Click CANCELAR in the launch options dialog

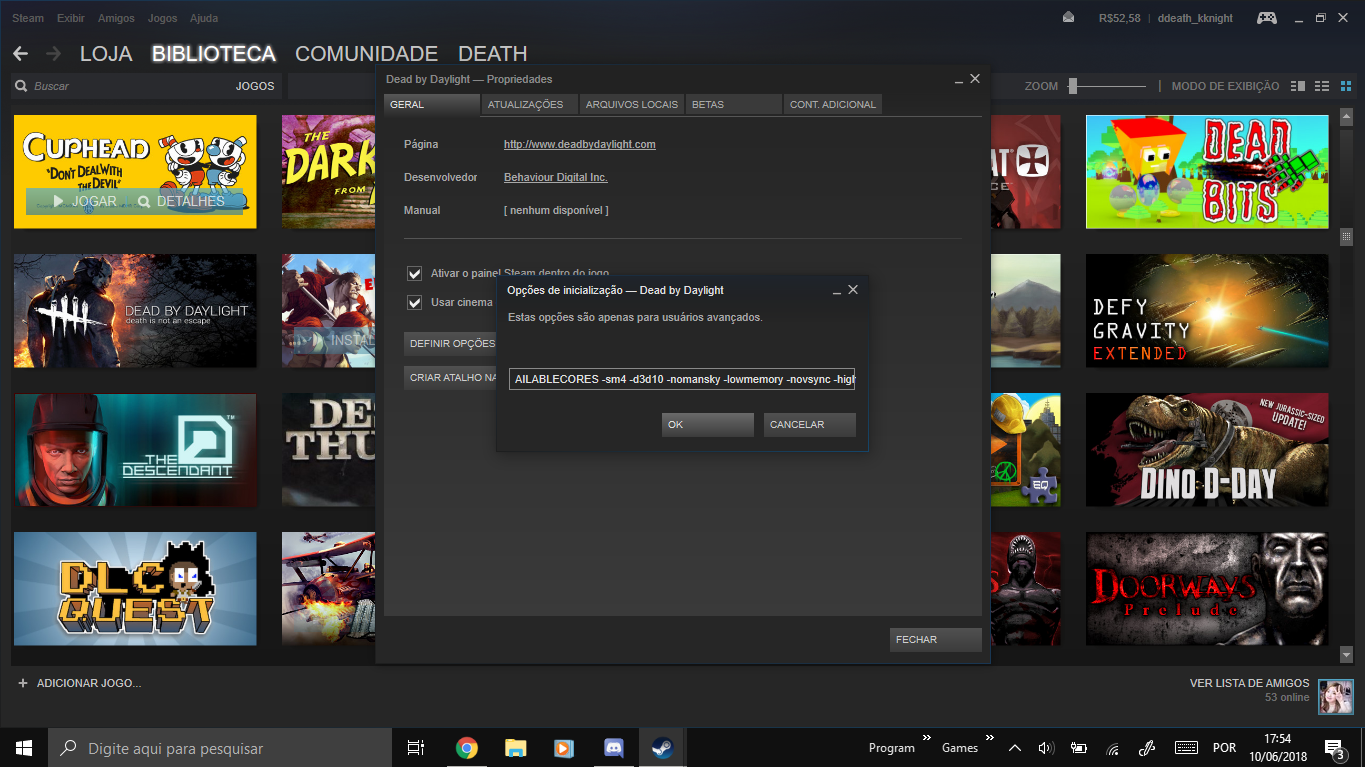click(x=810, y=425)
